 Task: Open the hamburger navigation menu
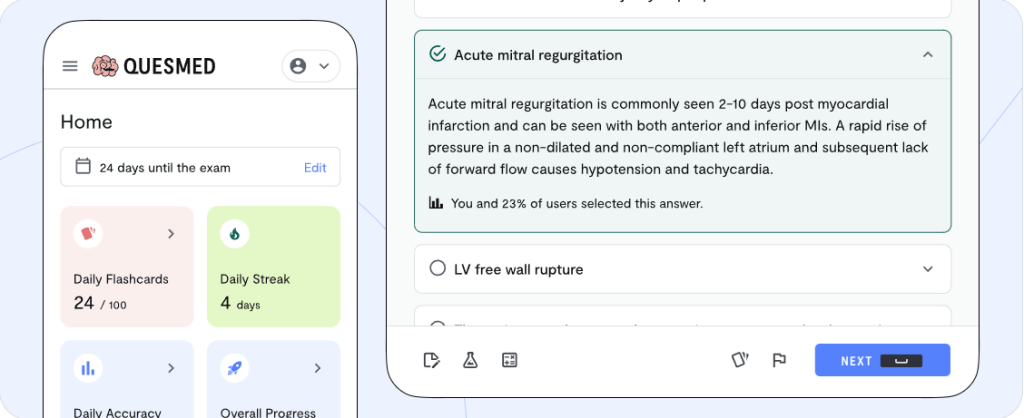point(70,66)
